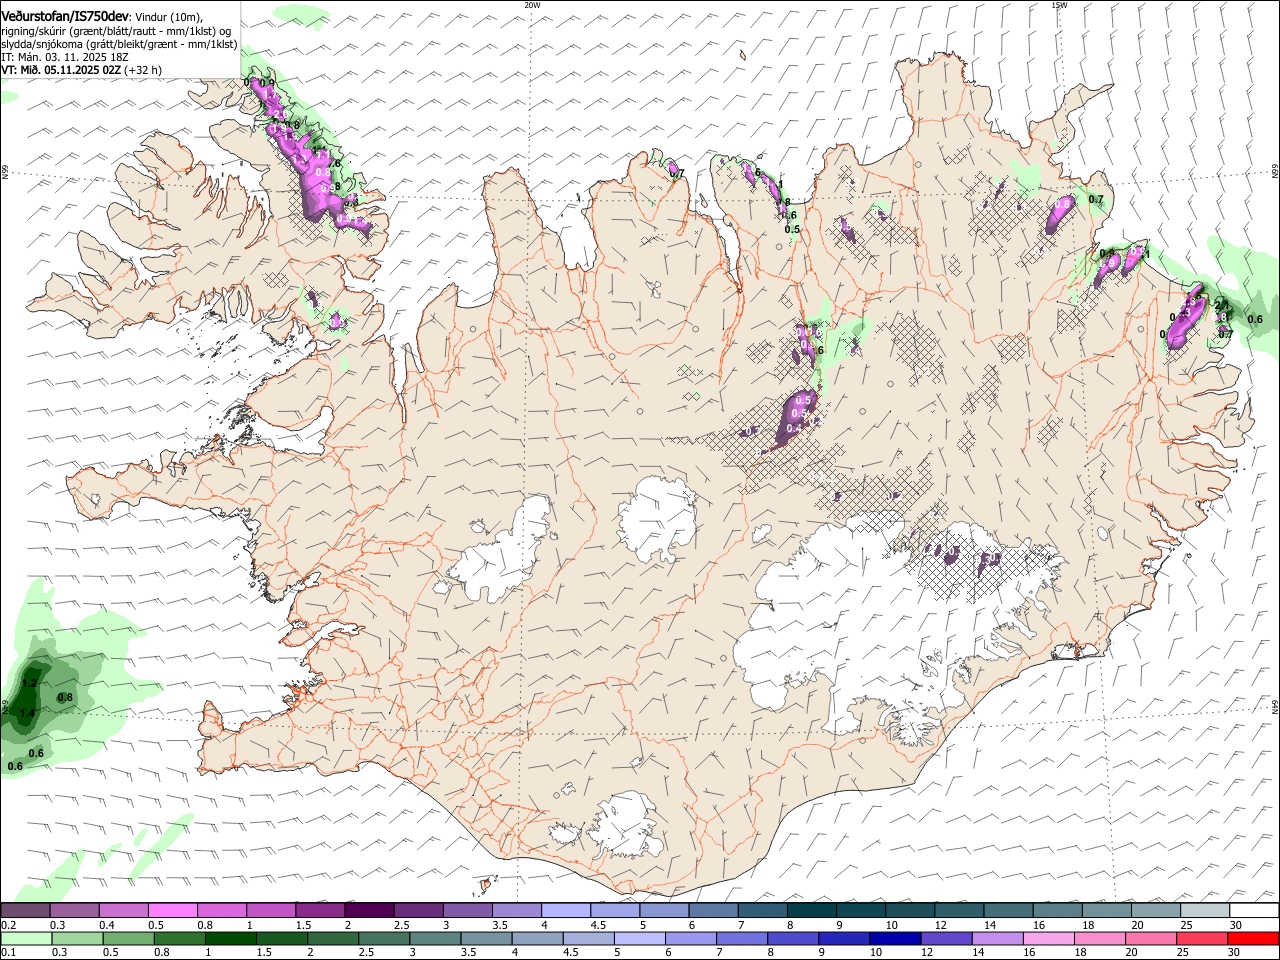Pick upper legend swatch between 8 and 9

[811, 910]
